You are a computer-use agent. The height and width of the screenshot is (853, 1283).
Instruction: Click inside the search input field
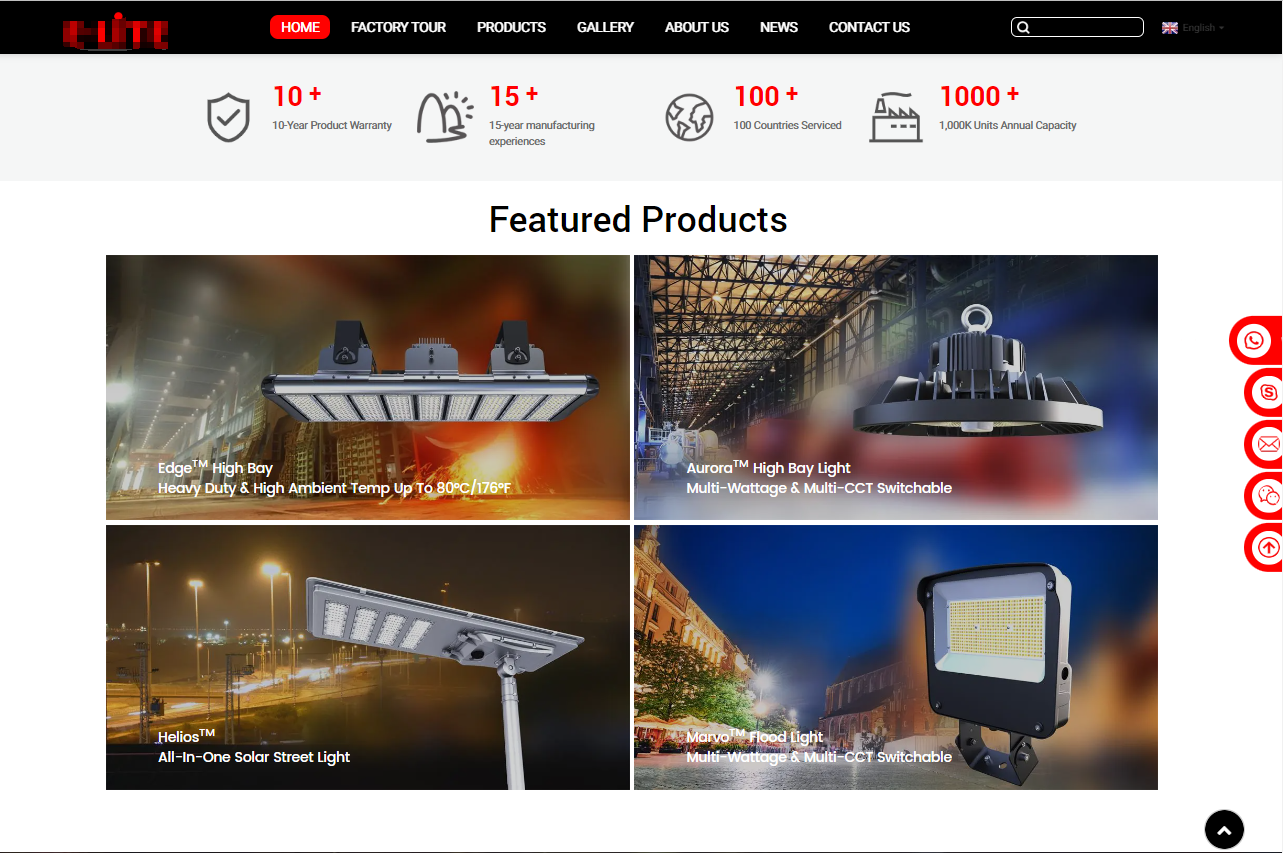[x=1086, y=28]
